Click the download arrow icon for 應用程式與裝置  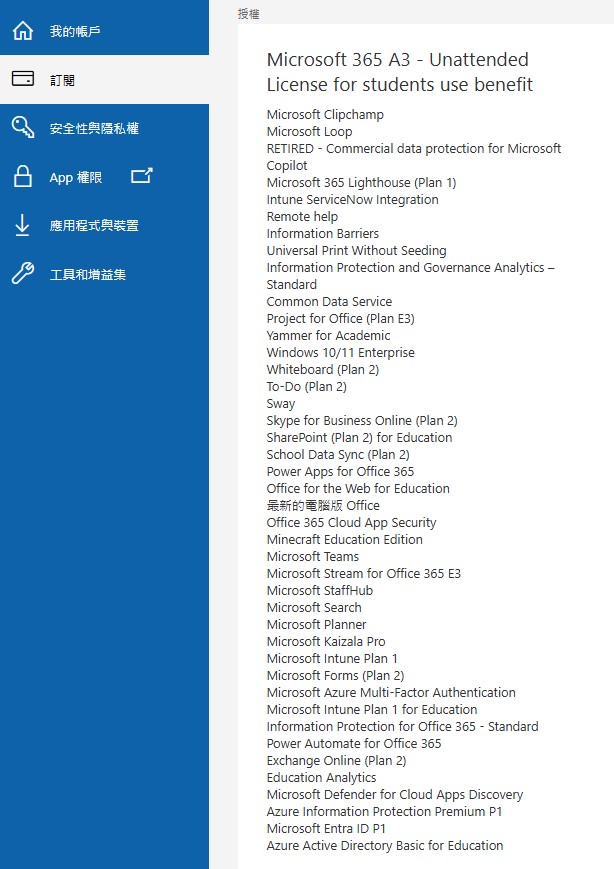pyautogui.click(x=22, y=225)
